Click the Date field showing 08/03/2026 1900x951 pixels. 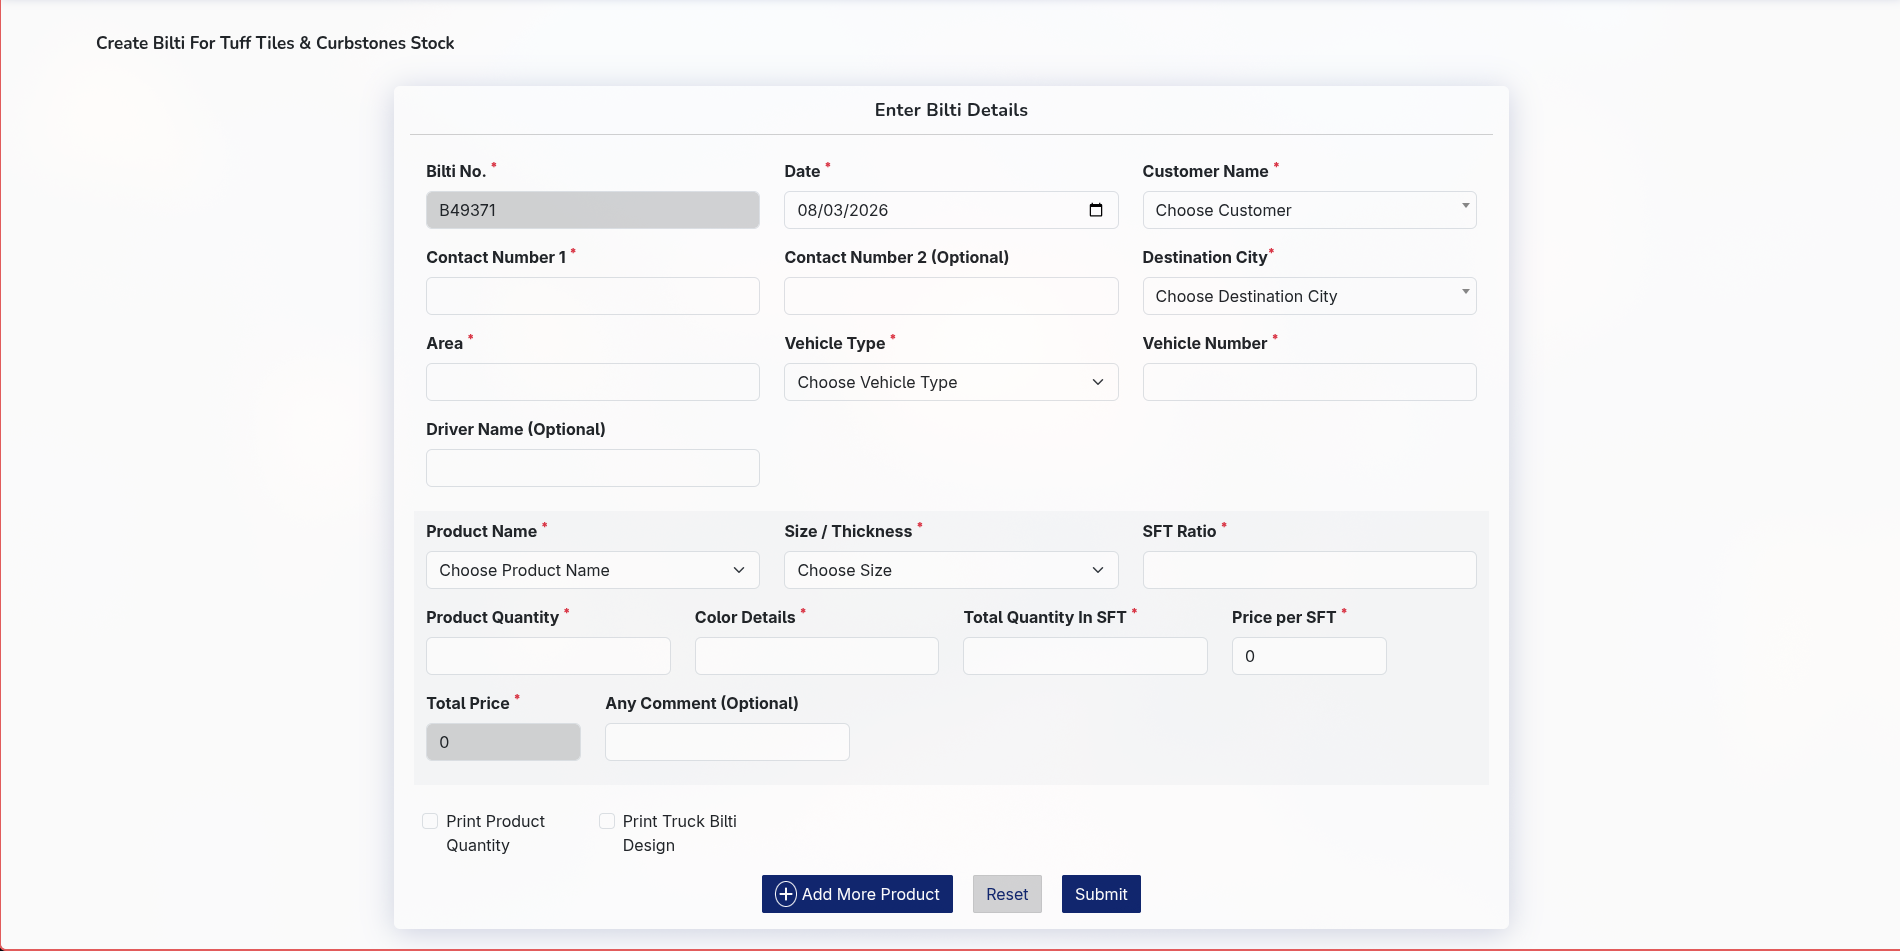click(x=951, y=210)
